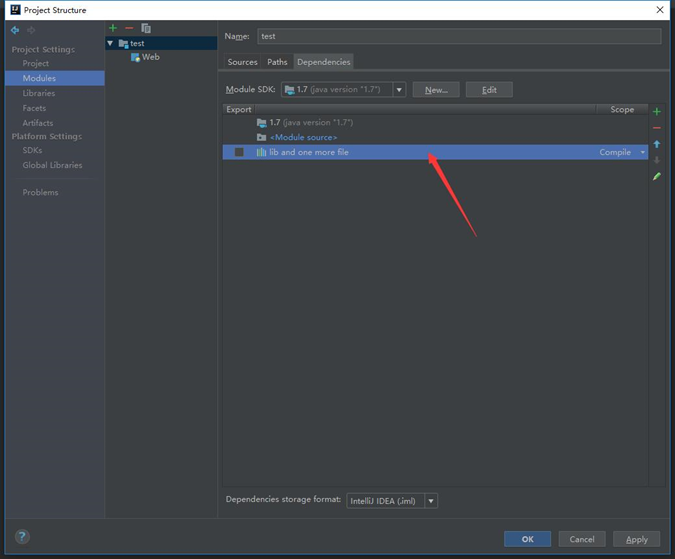
Task: Toggle the Export checkbox for lib
Action: coord(239,152)
